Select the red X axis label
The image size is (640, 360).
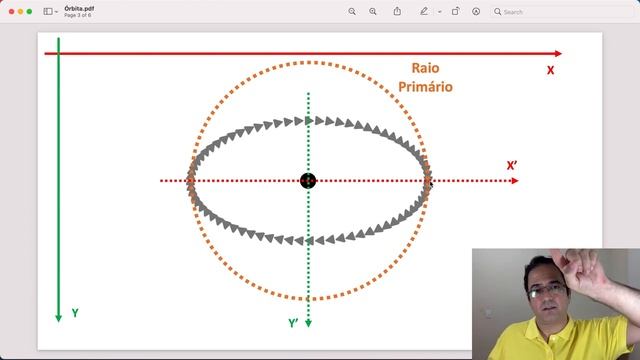pyautogui.click(x=551, y=70)
